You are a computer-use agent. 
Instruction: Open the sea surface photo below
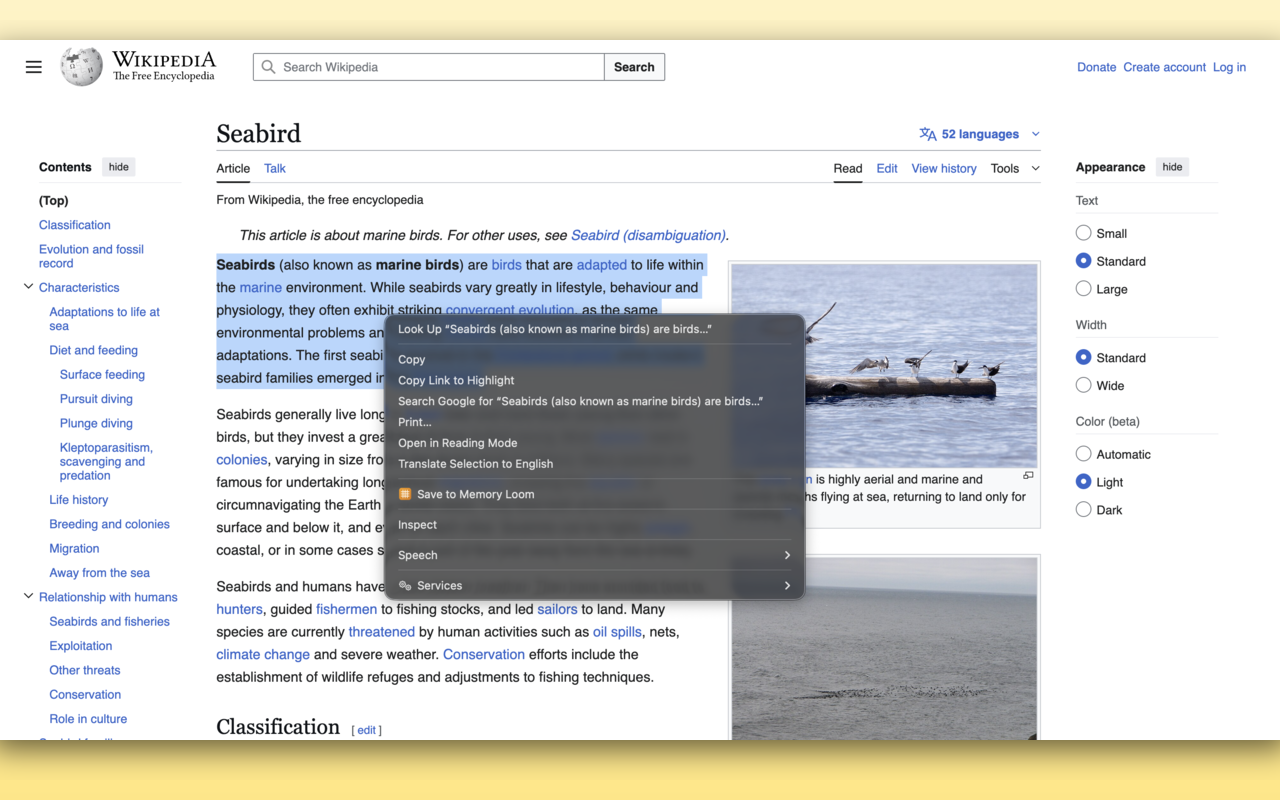point(884,649)
